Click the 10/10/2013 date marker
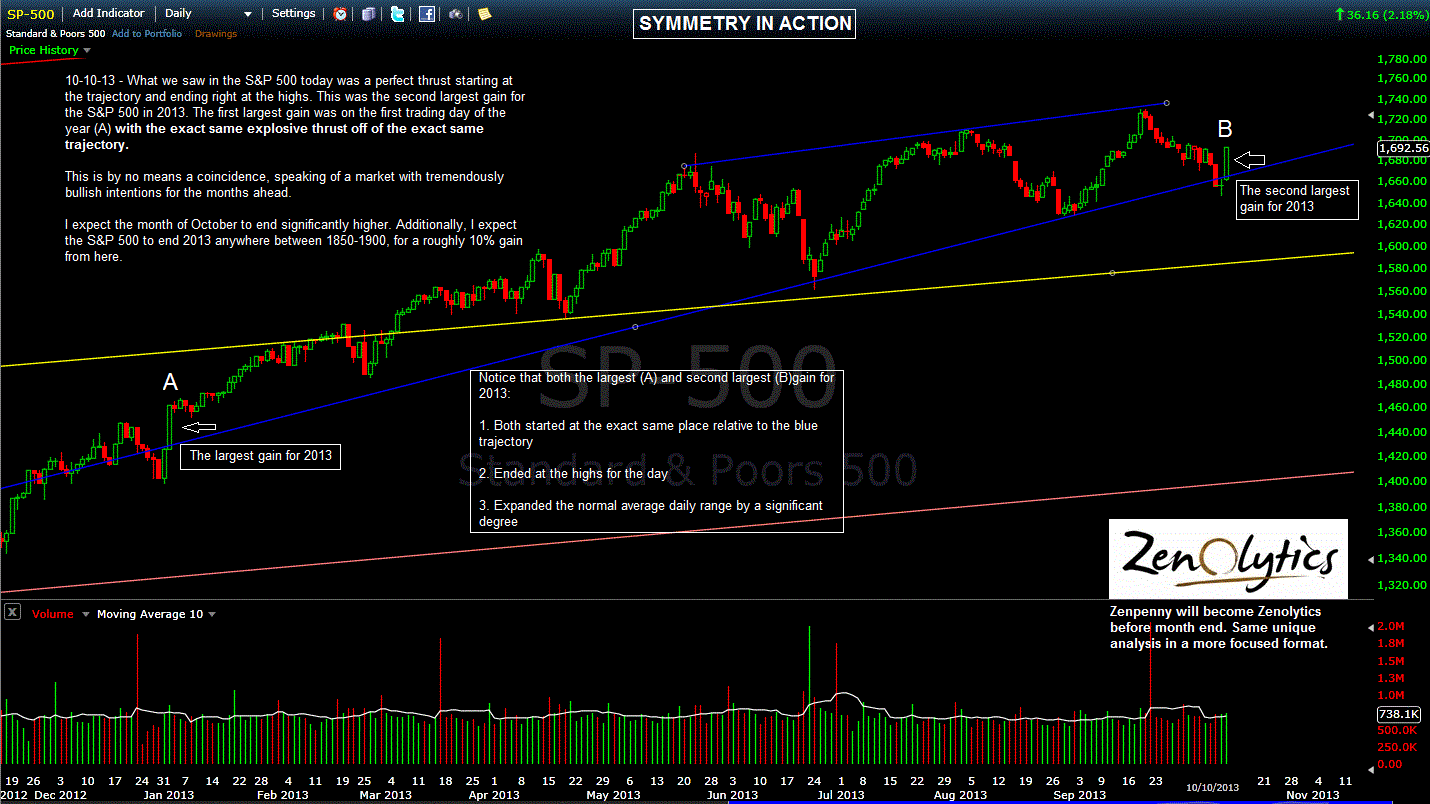The height and width of the screenshot is (804, 1430). pyautogui.click(x=1211, y=789)
